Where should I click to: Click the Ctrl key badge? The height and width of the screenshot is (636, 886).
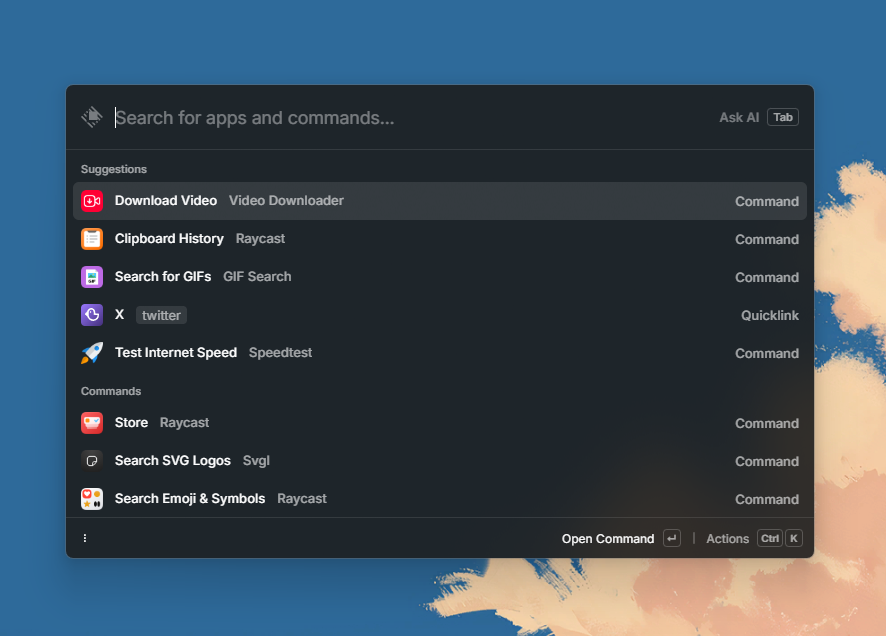point(770,538)
